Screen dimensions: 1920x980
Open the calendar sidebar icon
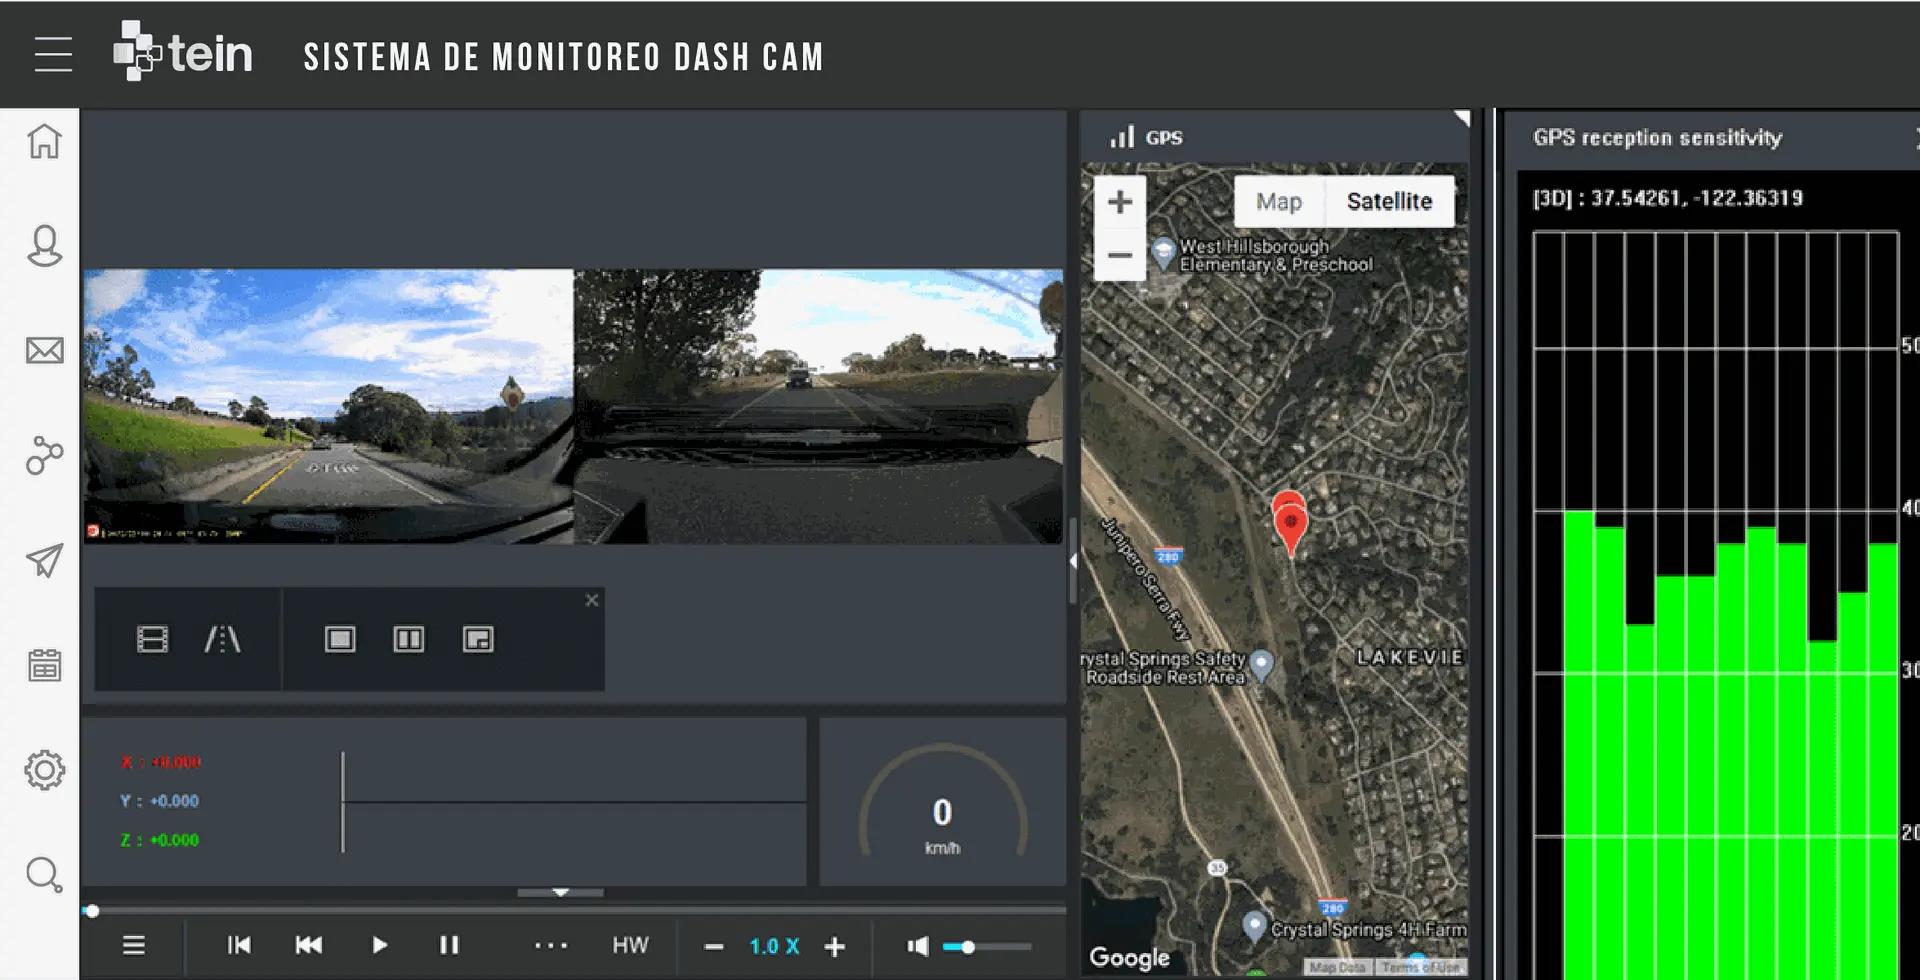tap(44, 665)
